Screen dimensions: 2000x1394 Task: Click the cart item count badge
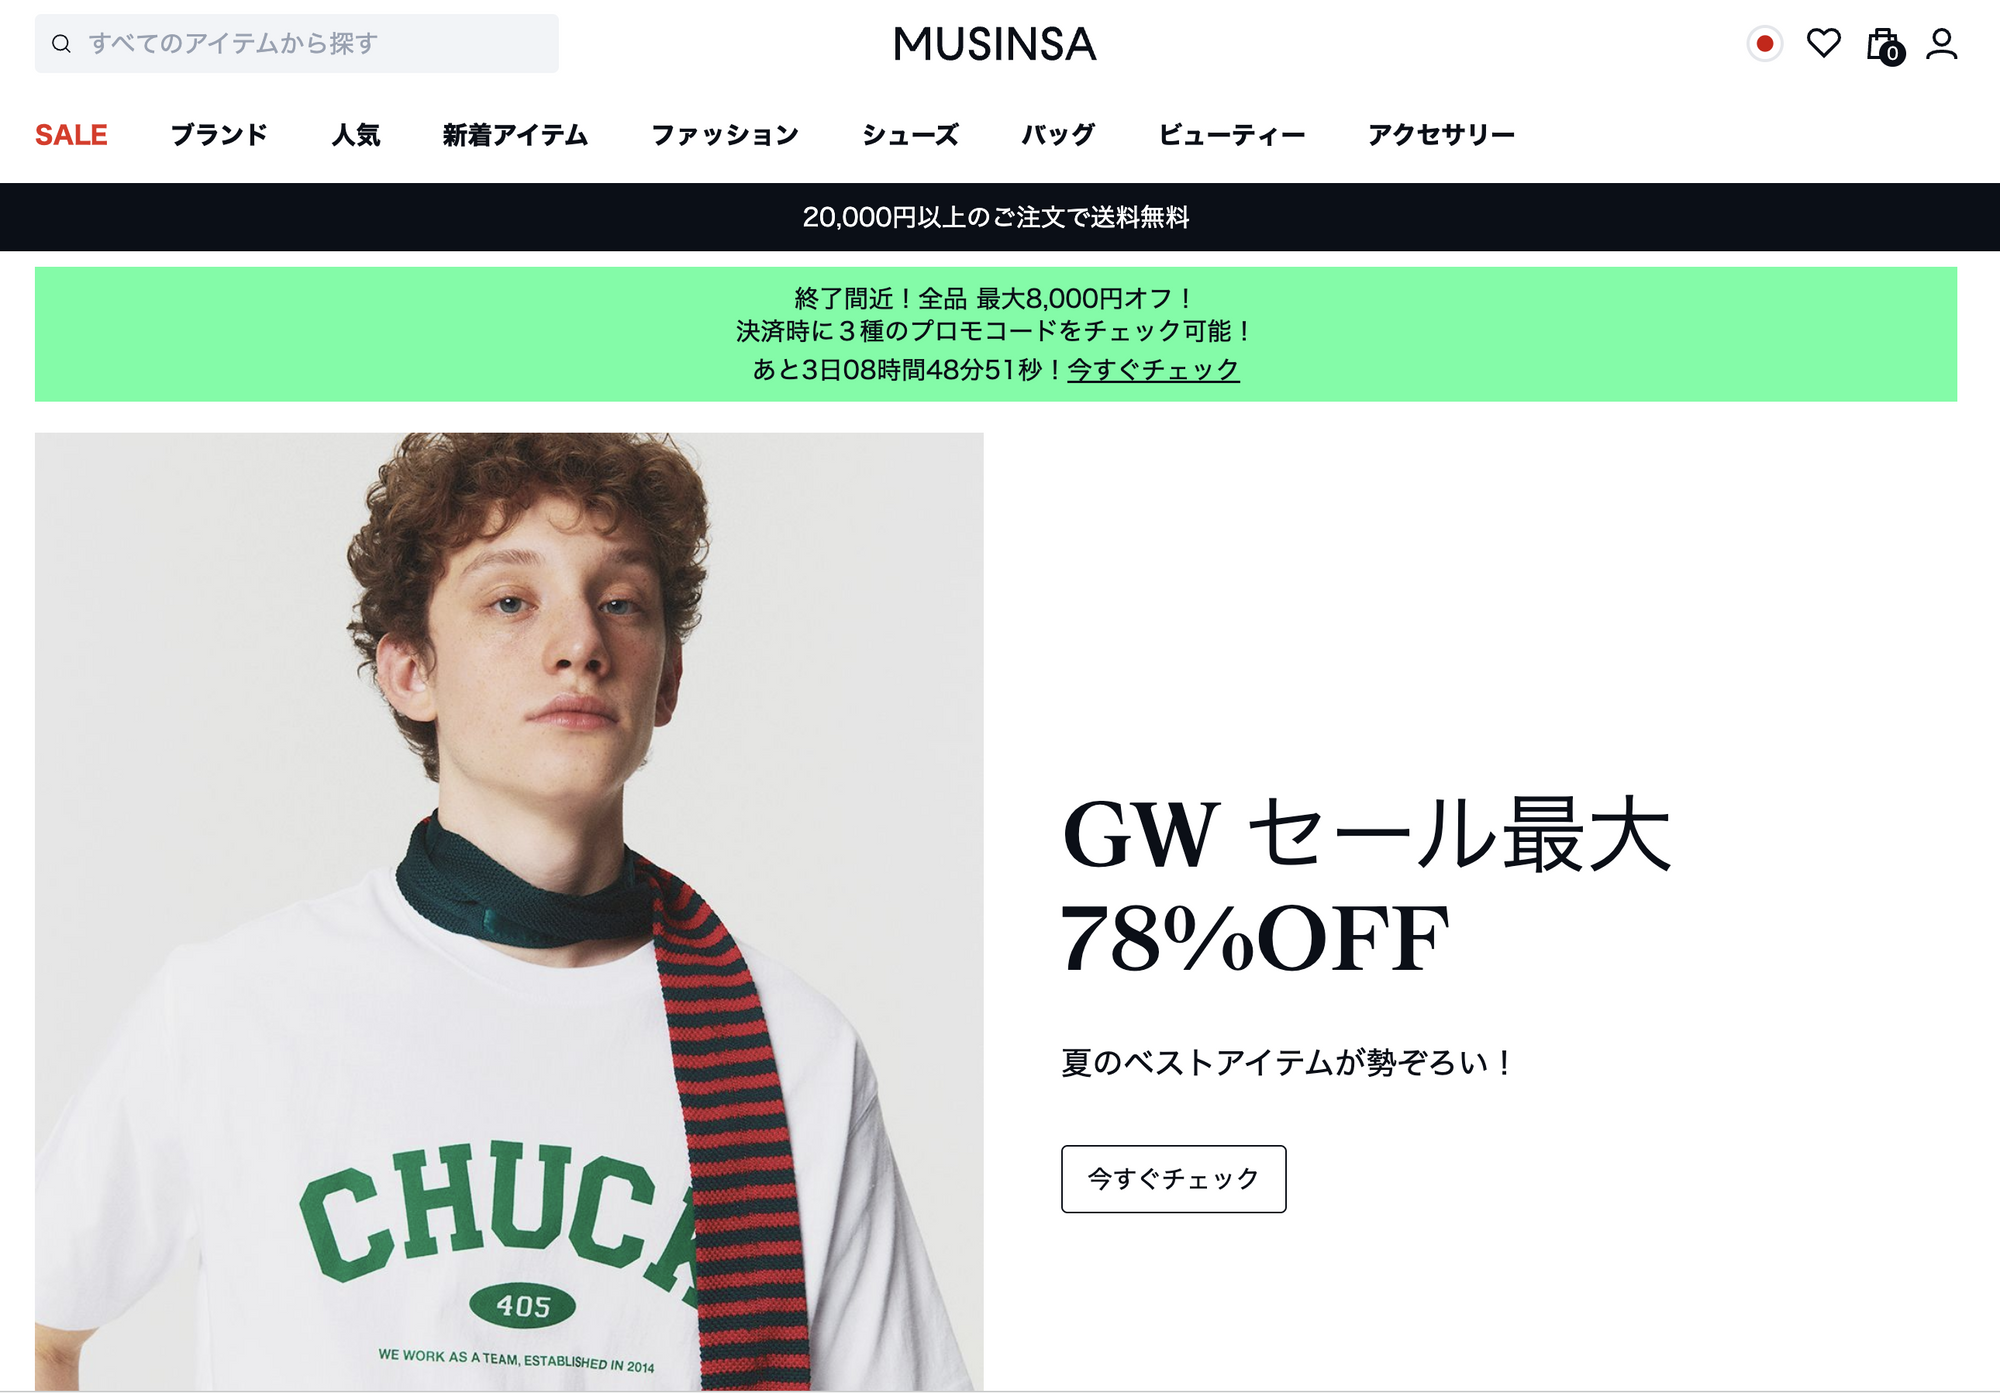click(1892, 54)
